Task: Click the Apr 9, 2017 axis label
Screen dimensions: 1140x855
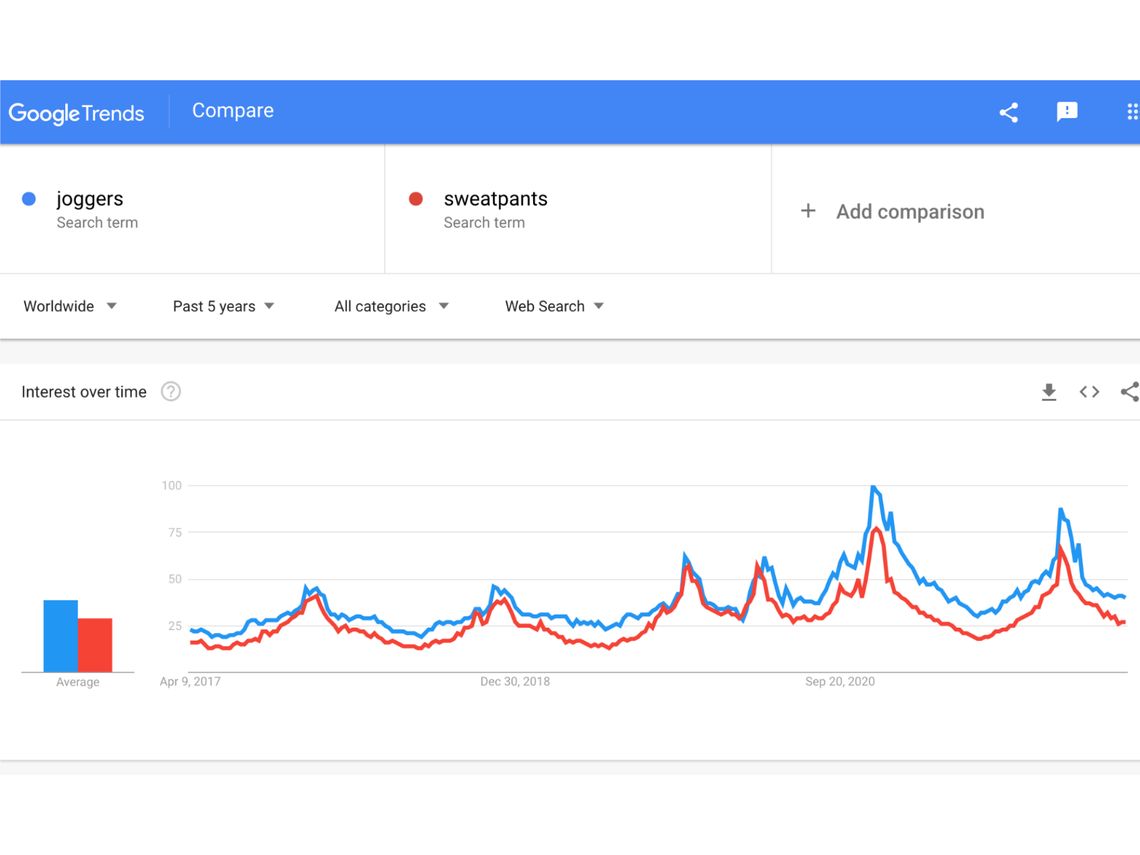Action: 190,681
